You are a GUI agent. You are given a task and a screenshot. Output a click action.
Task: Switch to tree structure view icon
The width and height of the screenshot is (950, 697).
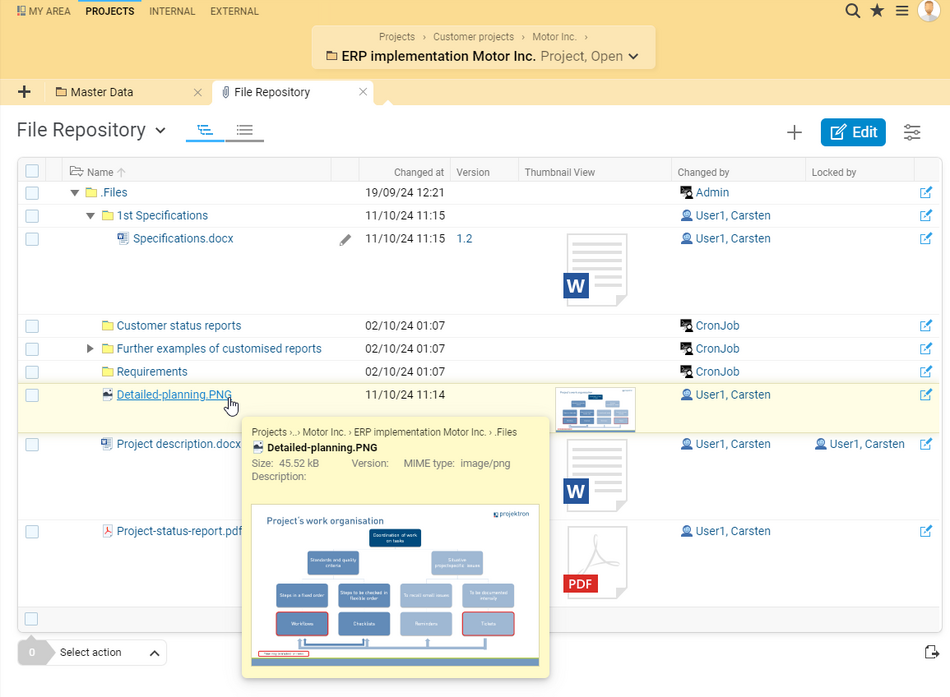(x=205, y=130)
